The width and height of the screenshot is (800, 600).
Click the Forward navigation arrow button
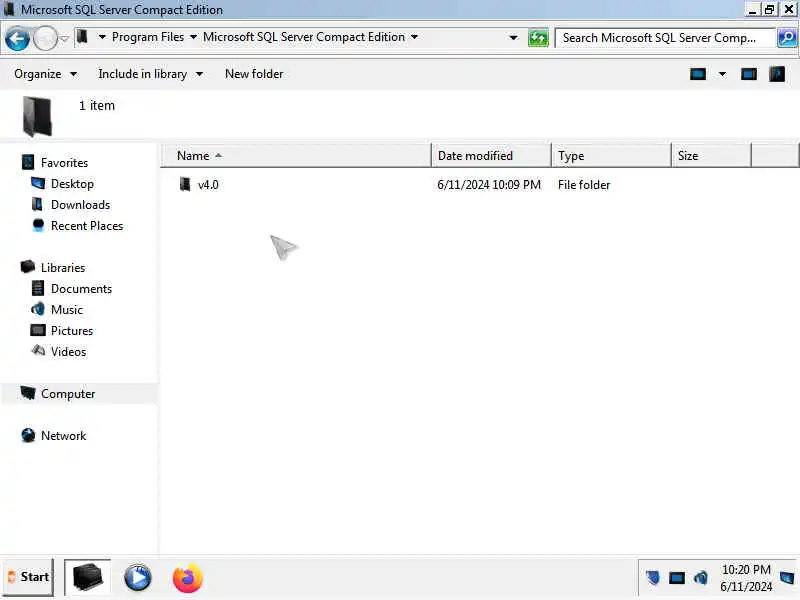(x=45, y=39)
